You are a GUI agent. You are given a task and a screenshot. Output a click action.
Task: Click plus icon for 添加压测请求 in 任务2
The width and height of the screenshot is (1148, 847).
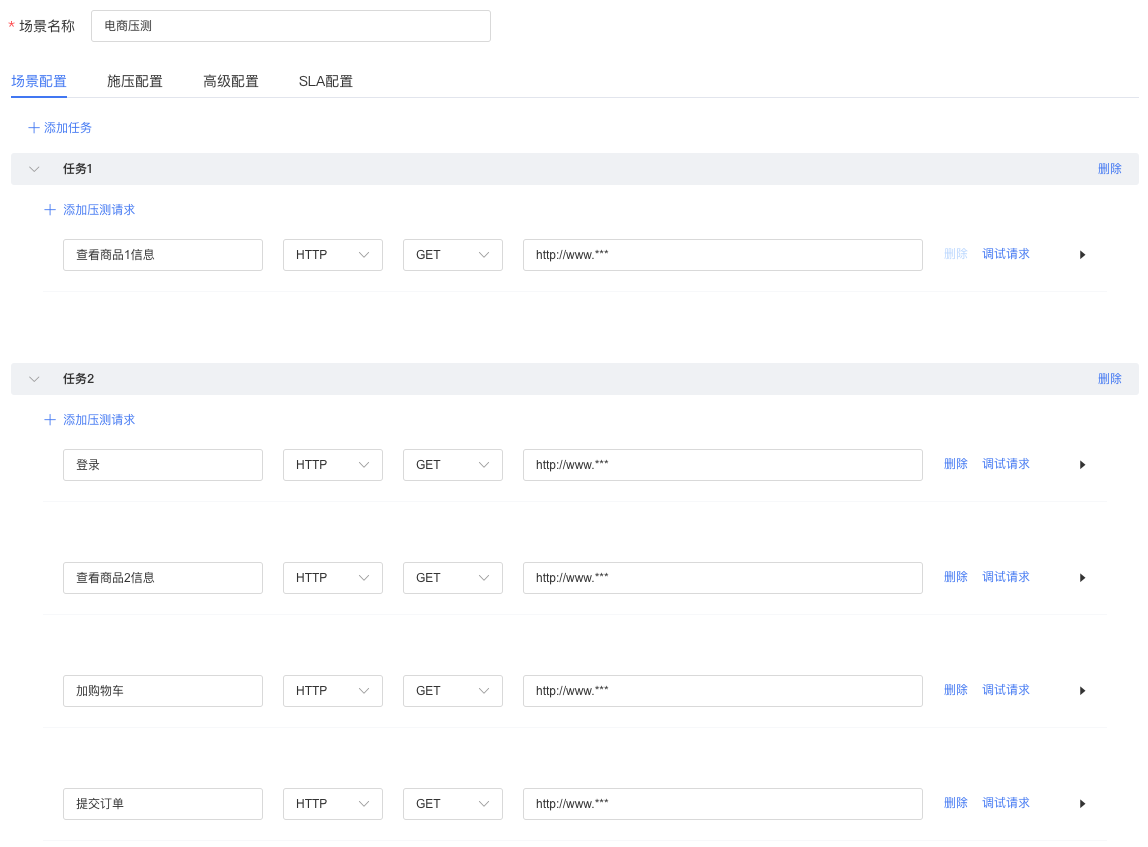tap(50, 420)
